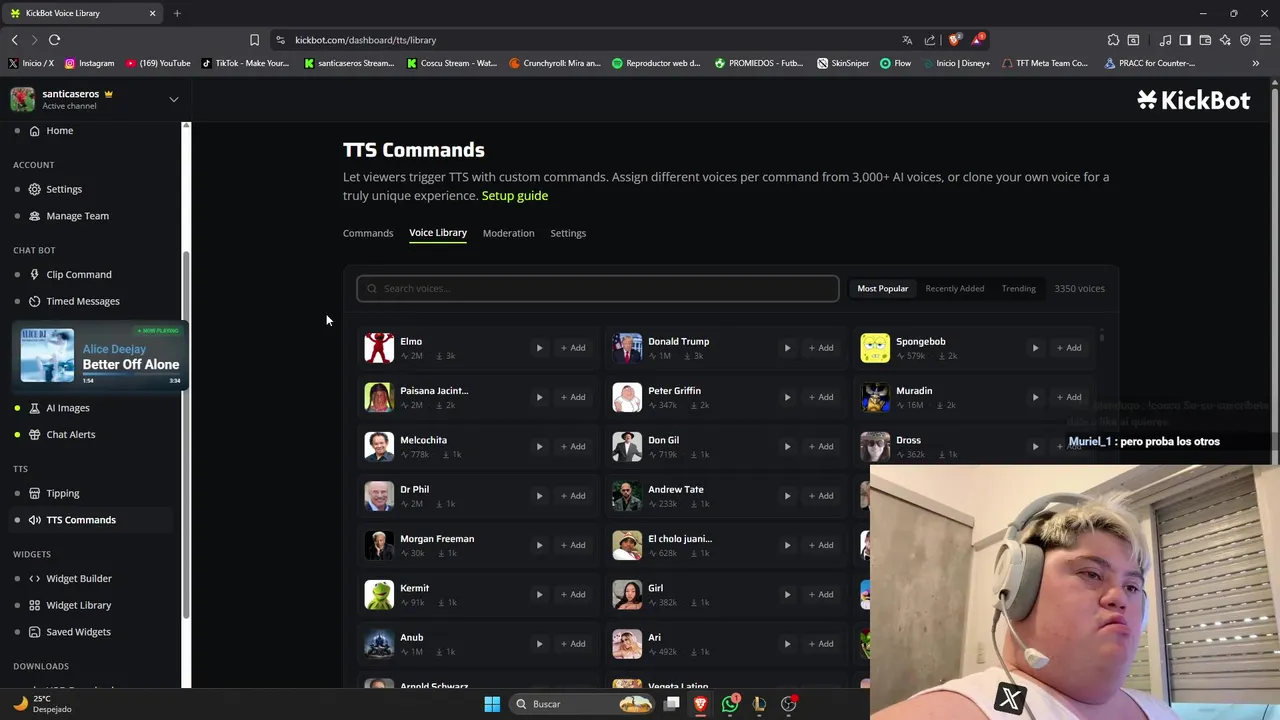Show more bookmarks with the chevron

[x=1255, y=63]
